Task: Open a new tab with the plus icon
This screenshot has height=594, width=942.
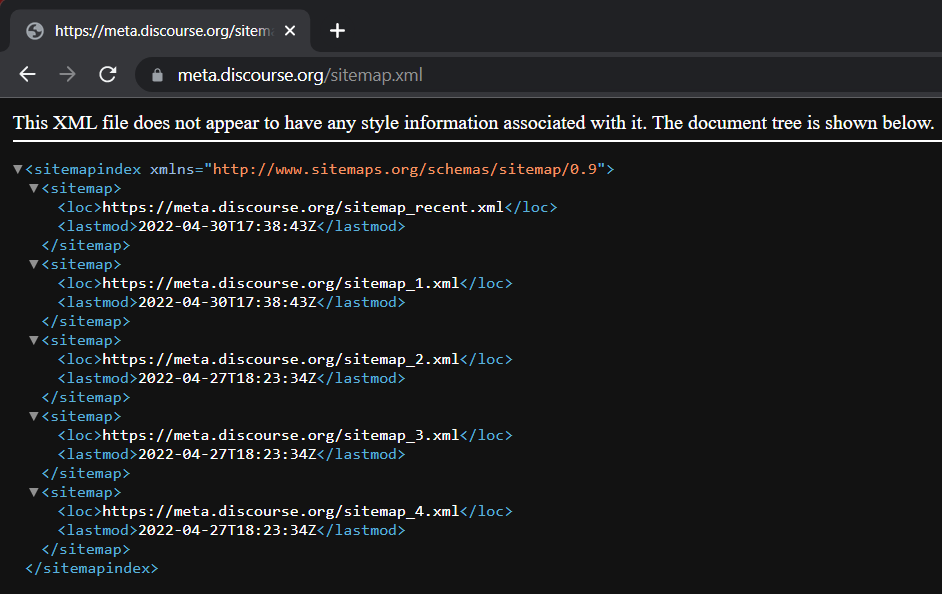Action: (337, 30)
